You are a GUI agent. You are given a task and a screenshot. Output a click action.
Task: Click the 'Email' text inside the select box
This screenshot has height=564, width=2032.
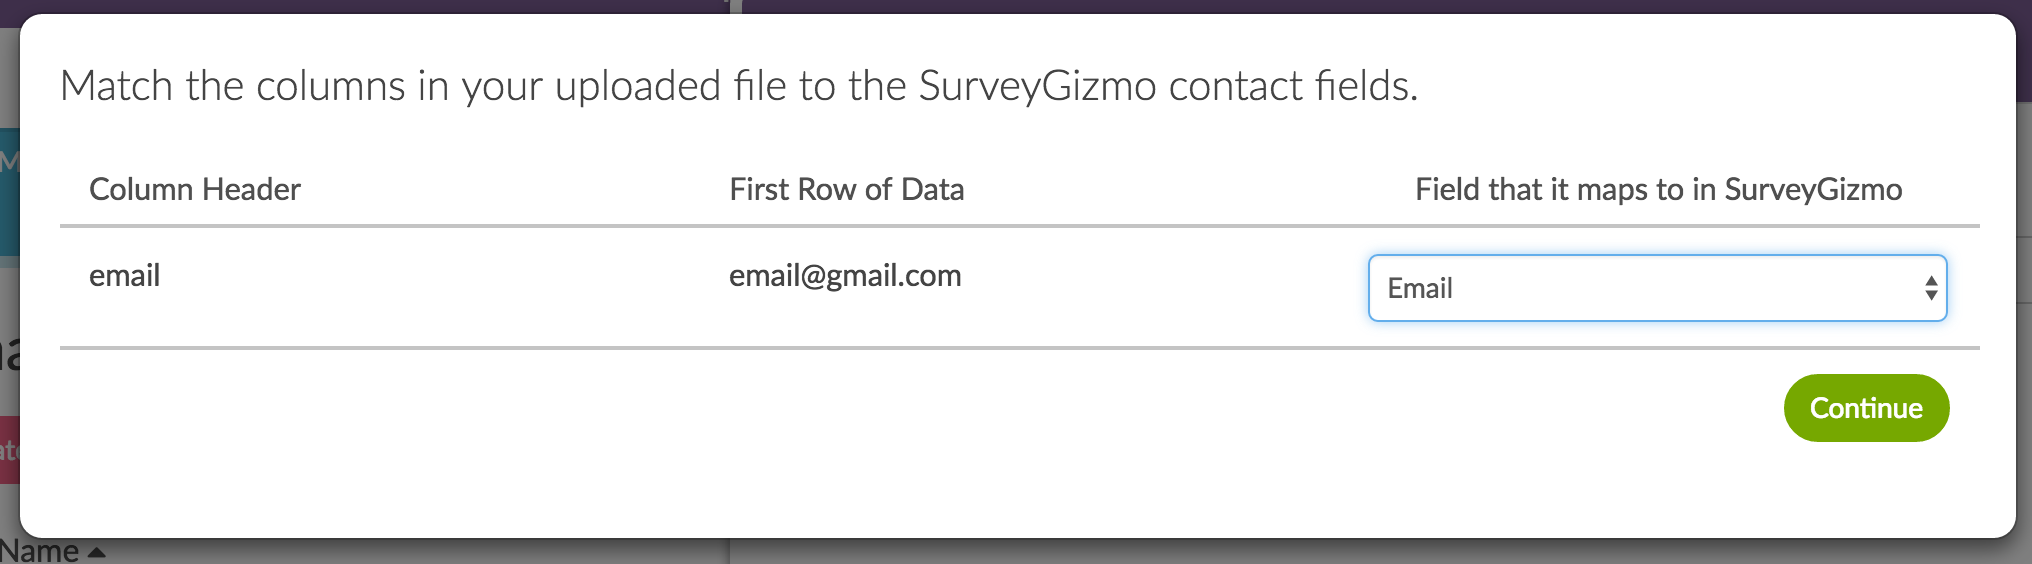(x=1419, y=288)
